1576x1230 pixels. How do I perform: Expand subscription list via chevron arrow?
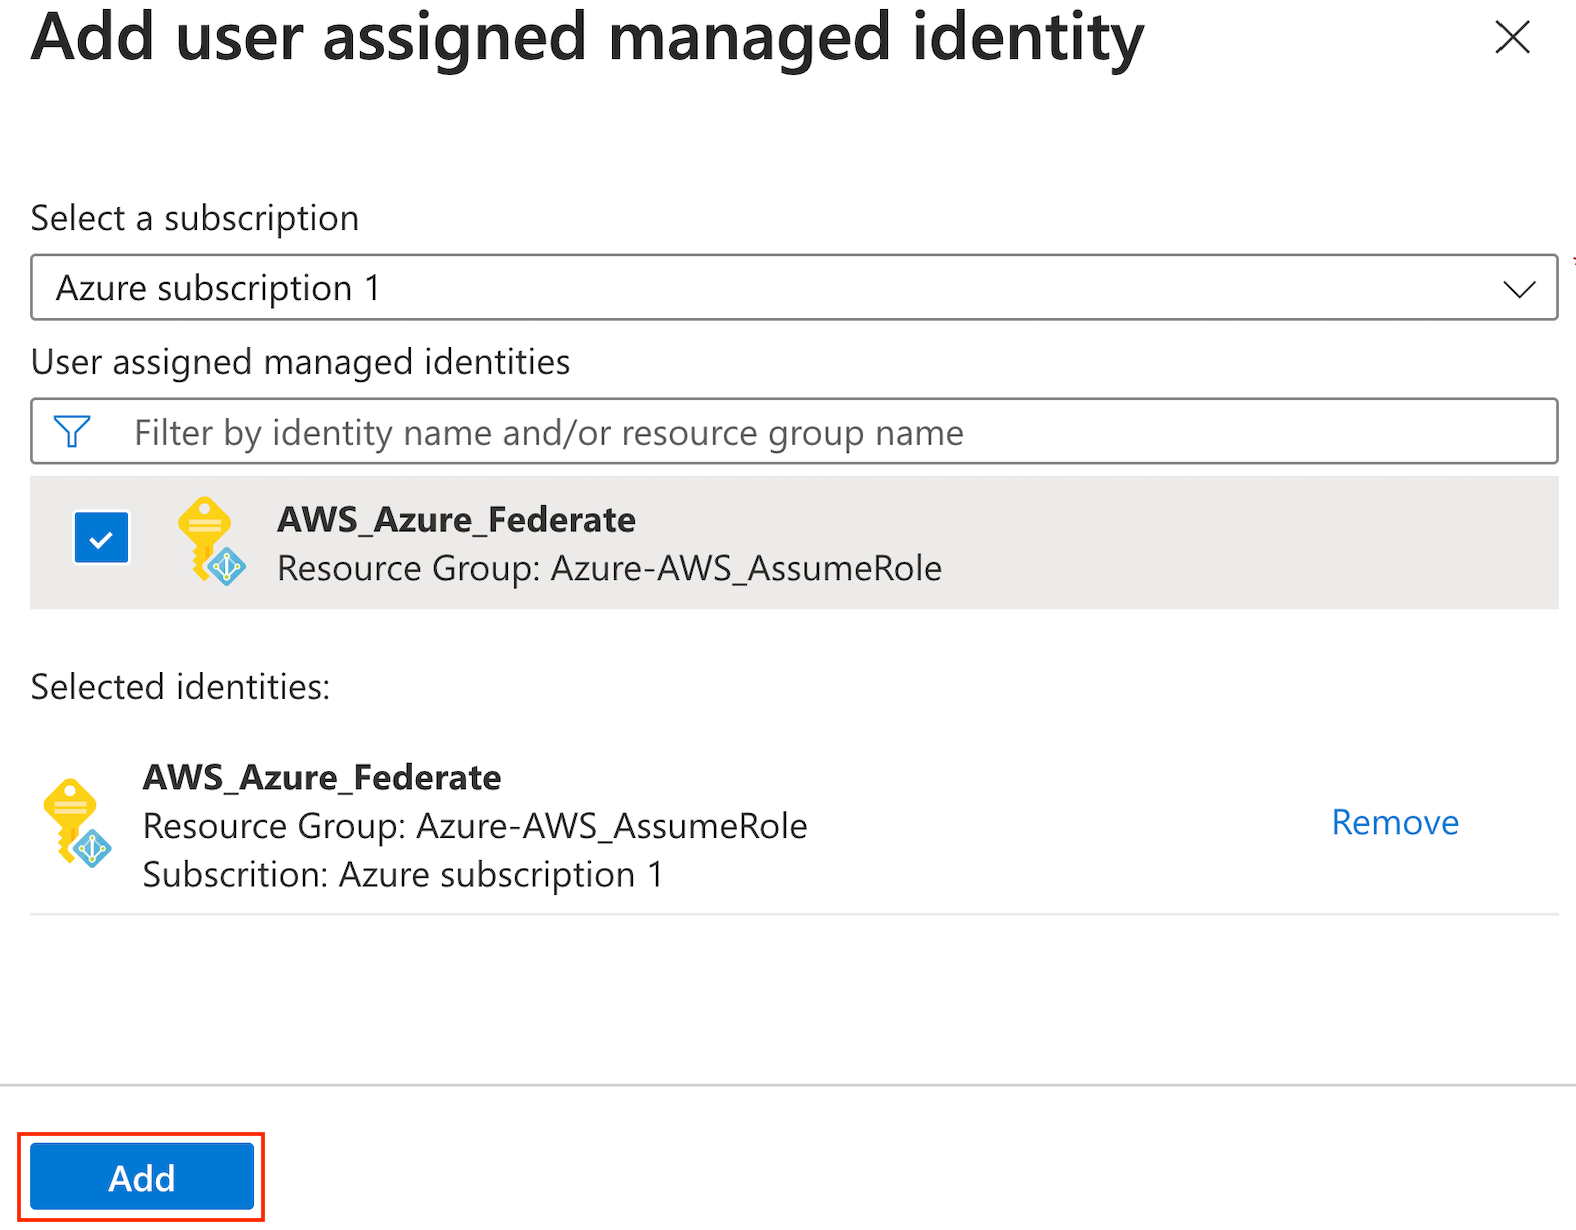pyautogui.click(x=1519, y=289)
